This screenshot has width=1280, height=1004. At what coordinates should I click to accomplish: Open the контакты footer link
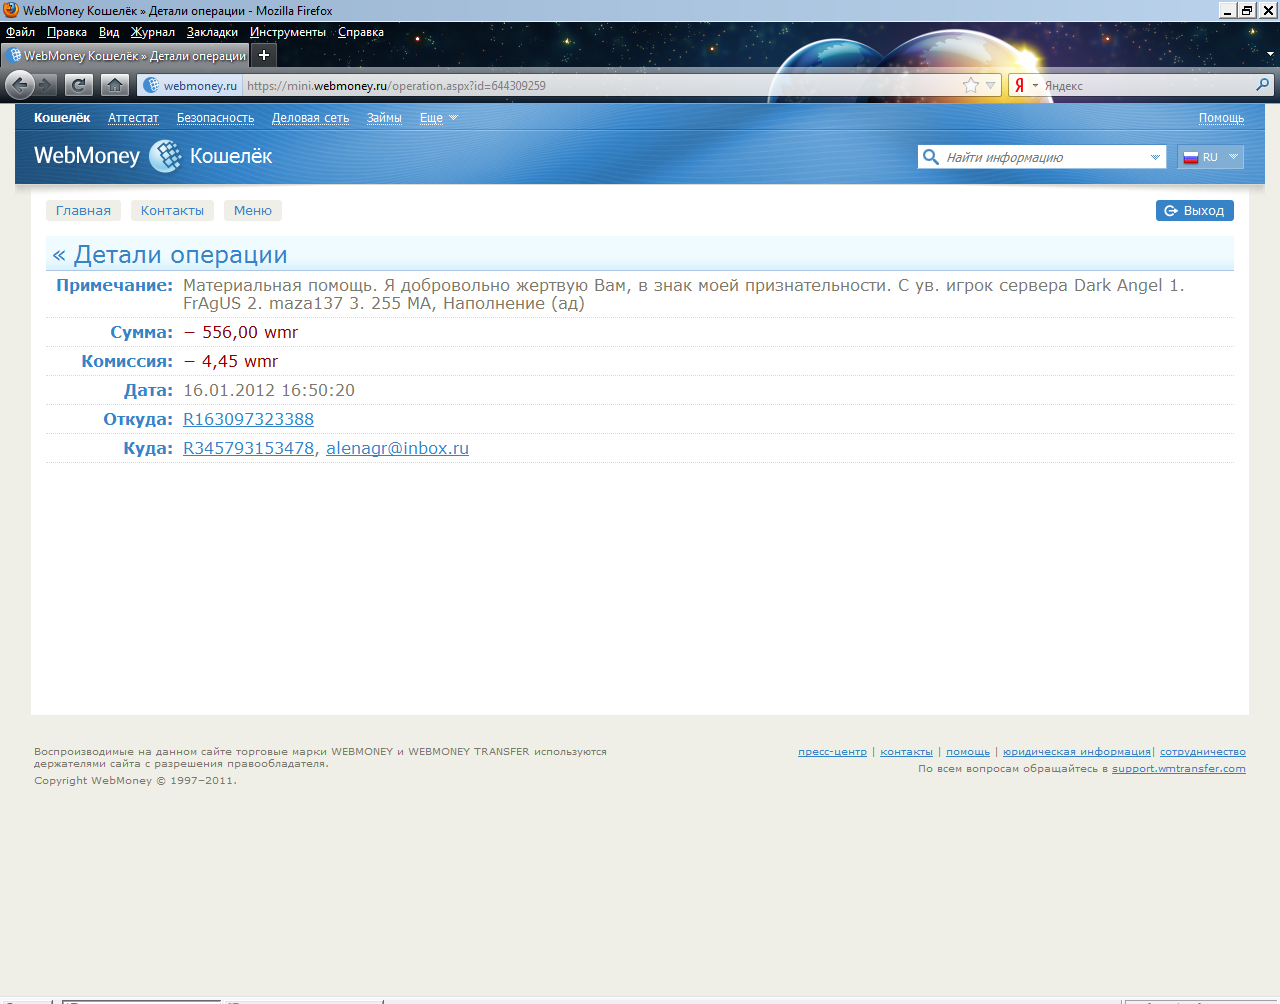(906, 751)
